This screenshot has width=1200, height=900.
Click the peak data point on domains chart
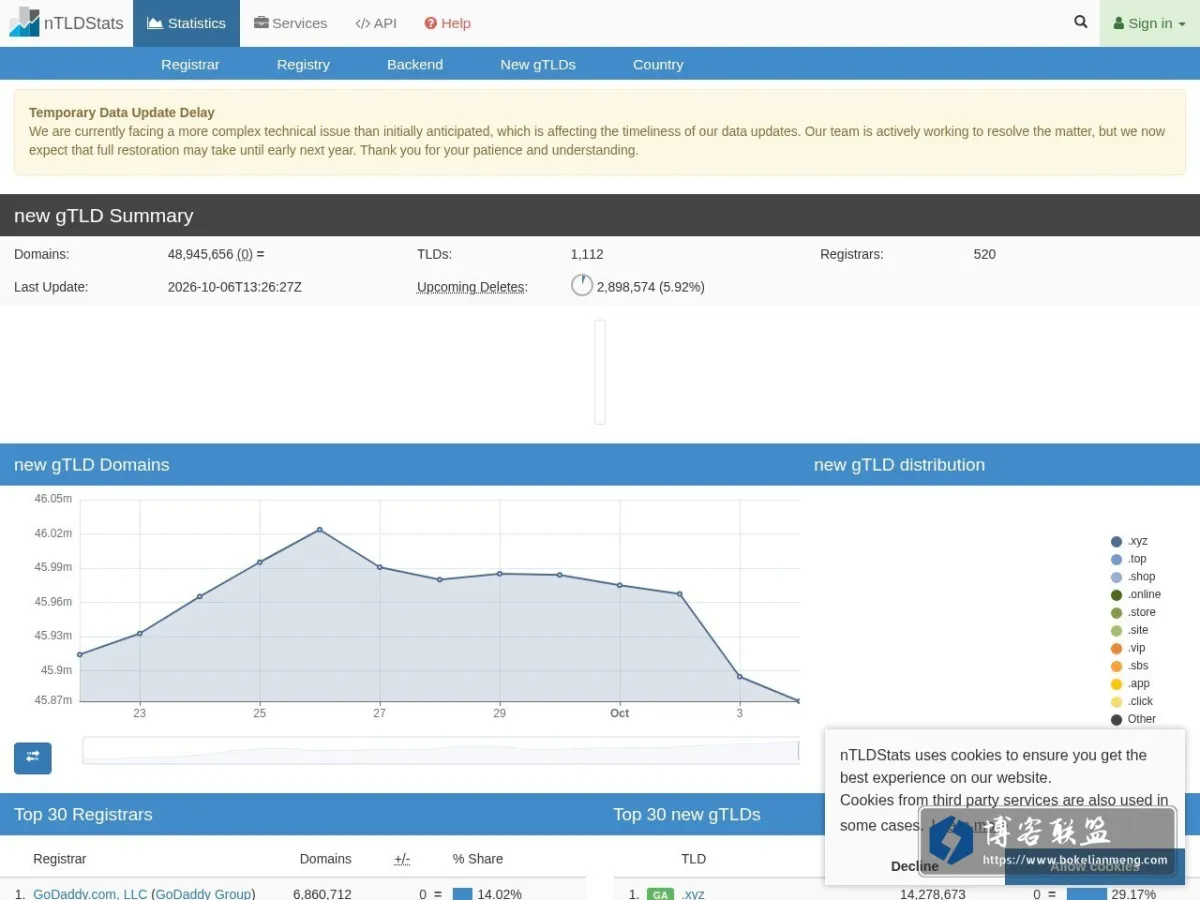[320, 529]
